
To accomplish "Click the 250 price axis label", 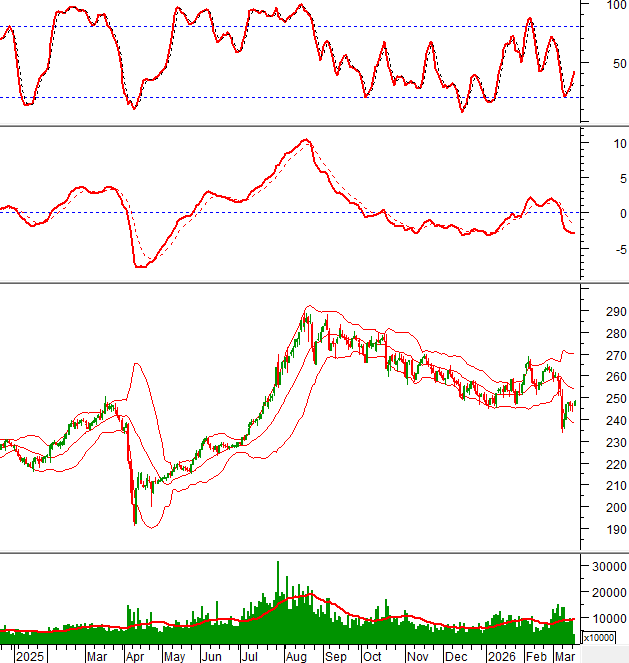I will (604, 399).
